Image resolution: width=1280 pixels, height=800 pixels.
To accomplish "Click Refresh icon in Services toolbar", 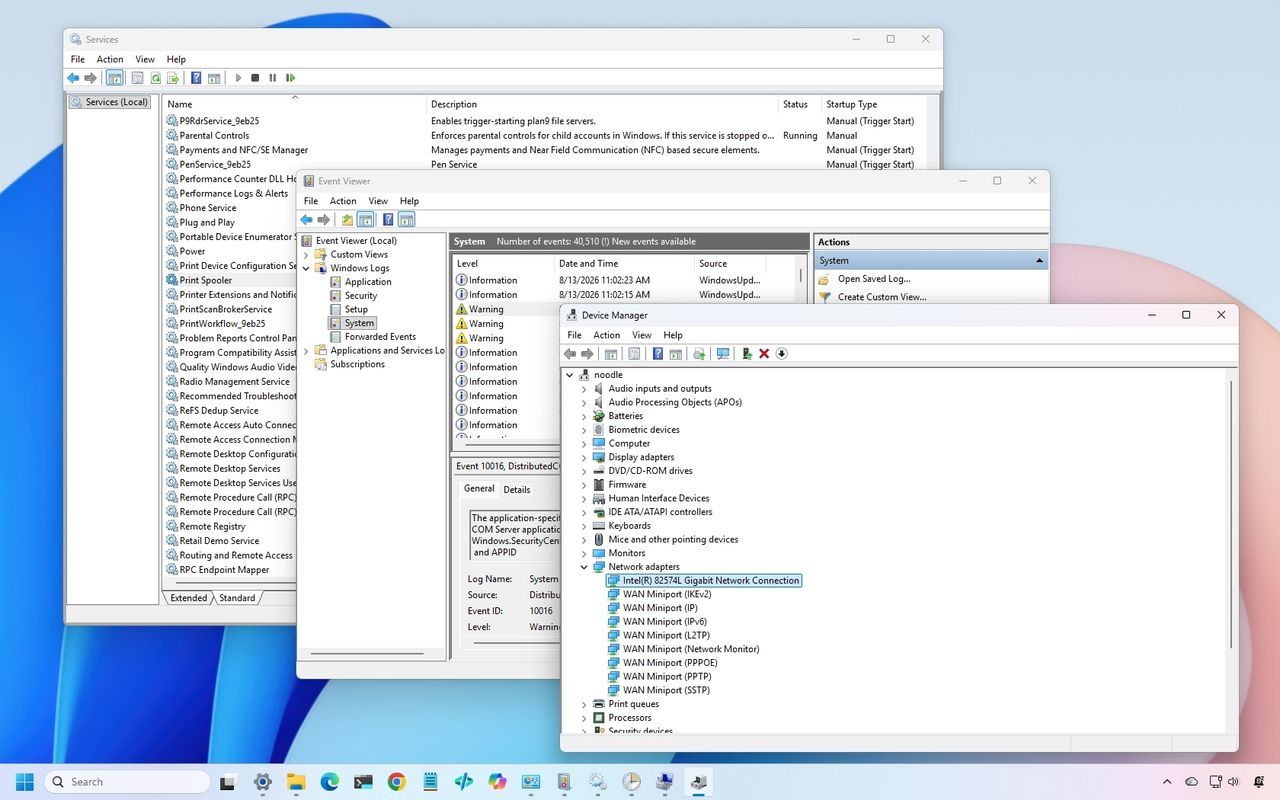I will point(155,78).
